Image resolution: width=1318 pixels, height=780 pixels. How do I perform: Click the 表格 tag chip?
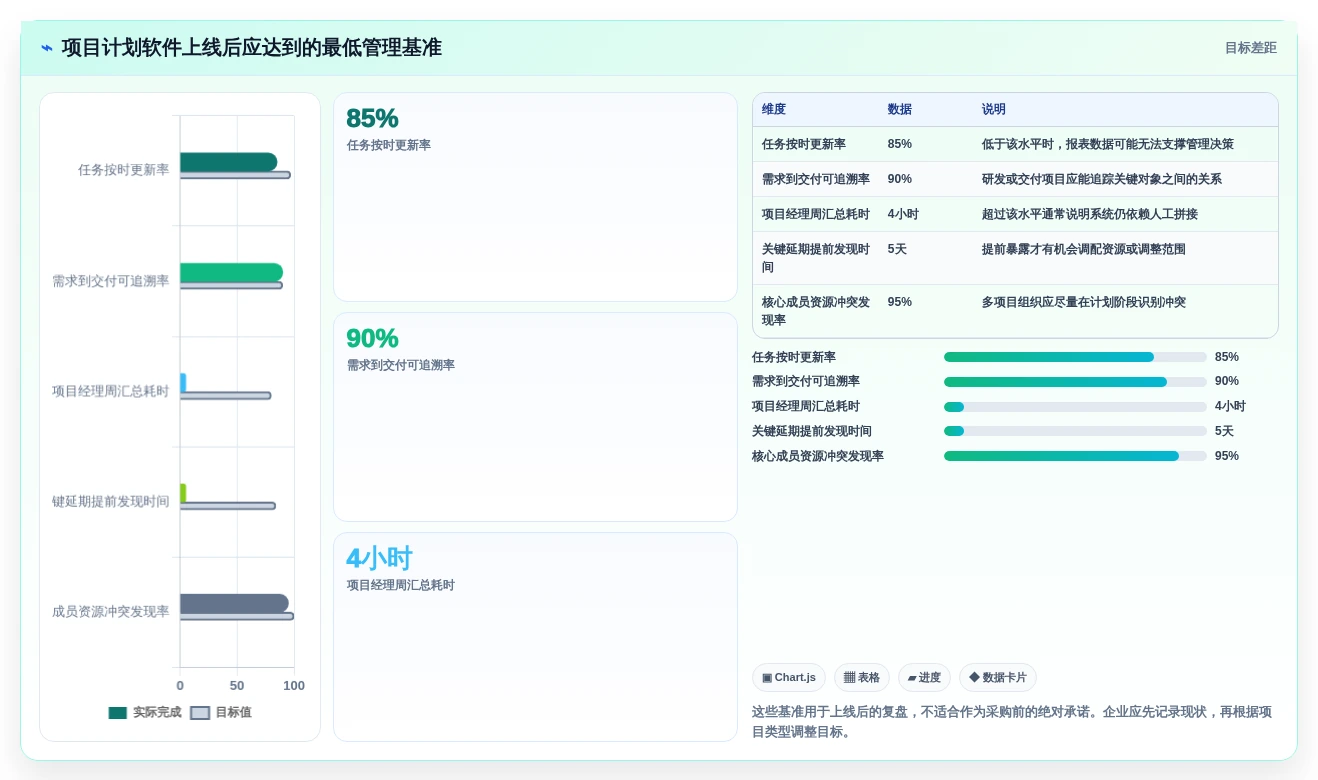coord(862,678)
